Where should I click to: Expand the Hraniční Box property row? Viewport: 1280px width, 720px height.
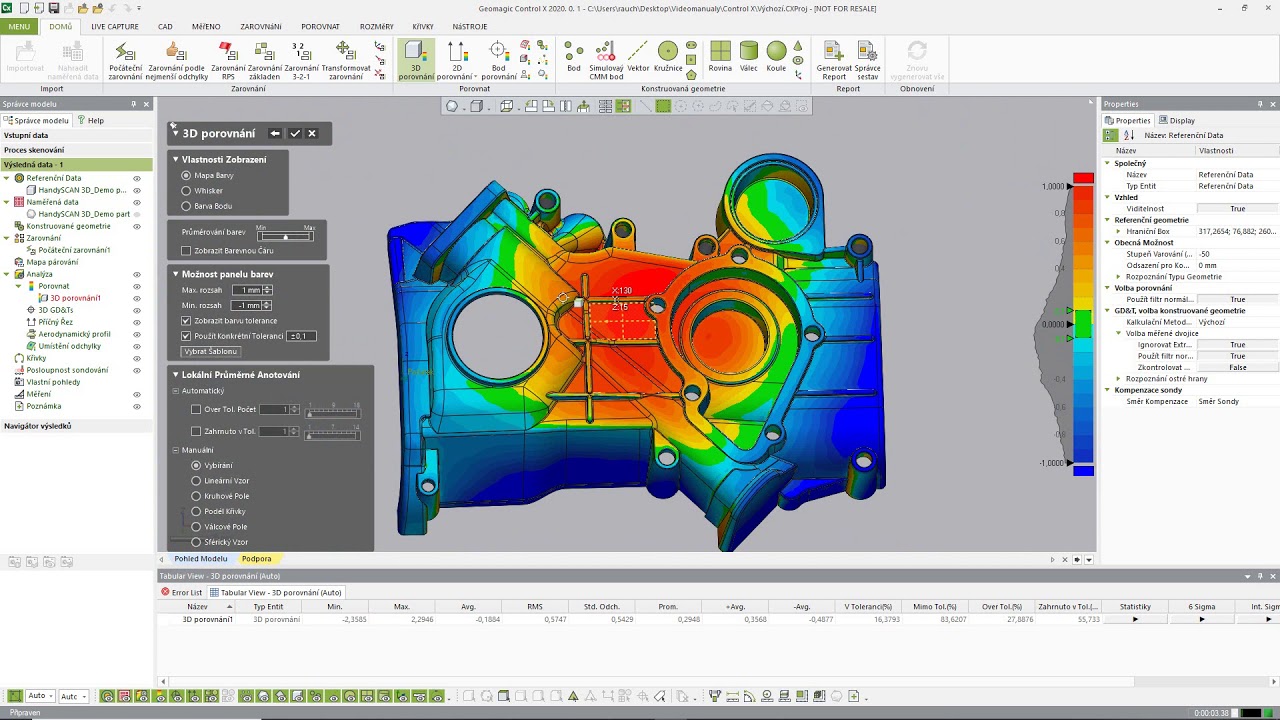1119,231
